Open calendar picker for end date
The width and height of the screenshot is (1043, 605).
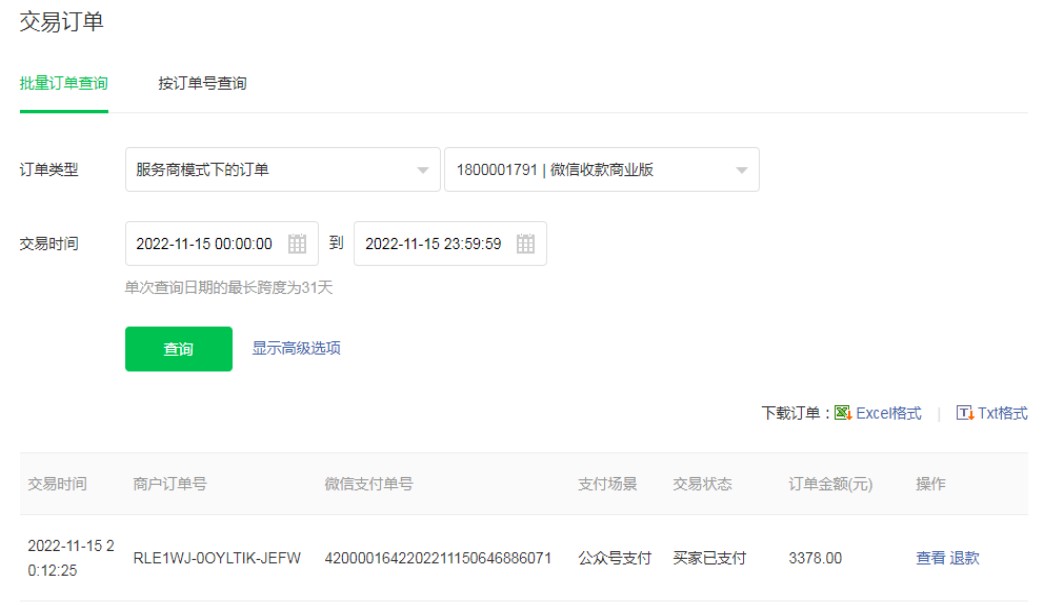click(526, 244)
